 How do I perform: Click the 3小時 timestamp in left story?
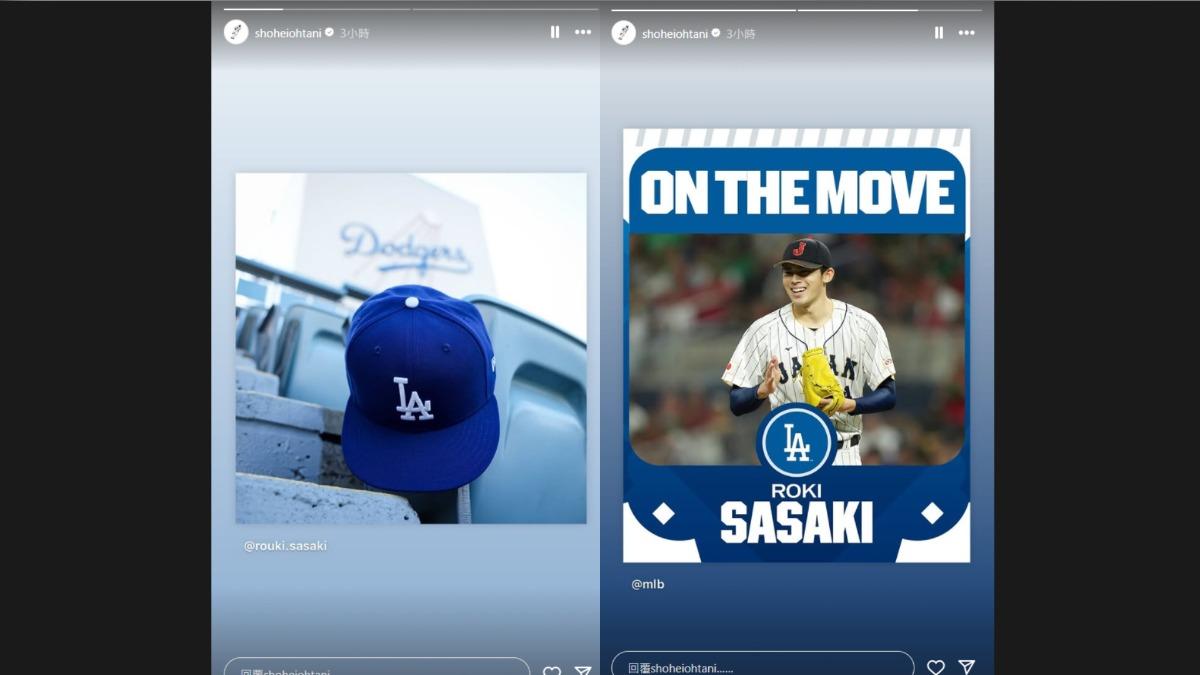point(354,33)
